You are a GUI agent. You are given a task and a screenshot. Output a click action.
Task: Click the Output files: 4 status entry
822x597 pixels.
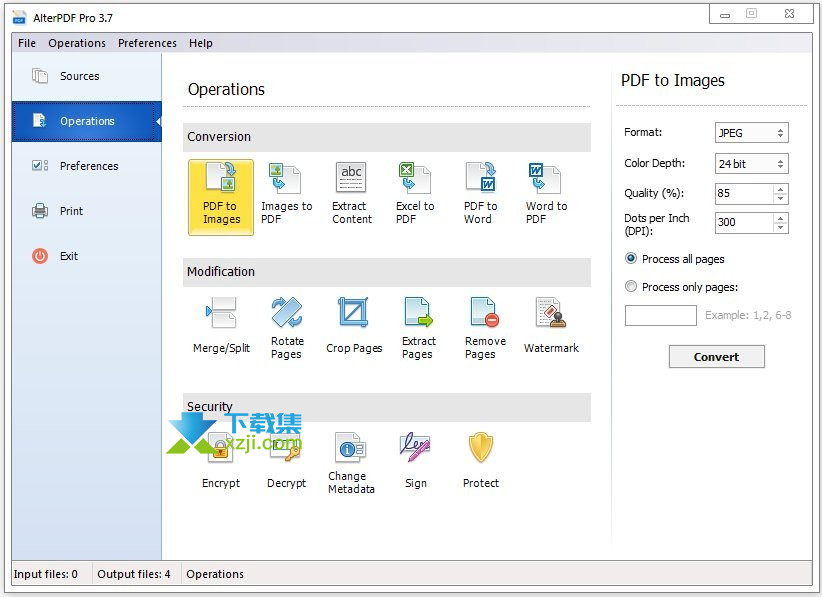click(134, 574)
